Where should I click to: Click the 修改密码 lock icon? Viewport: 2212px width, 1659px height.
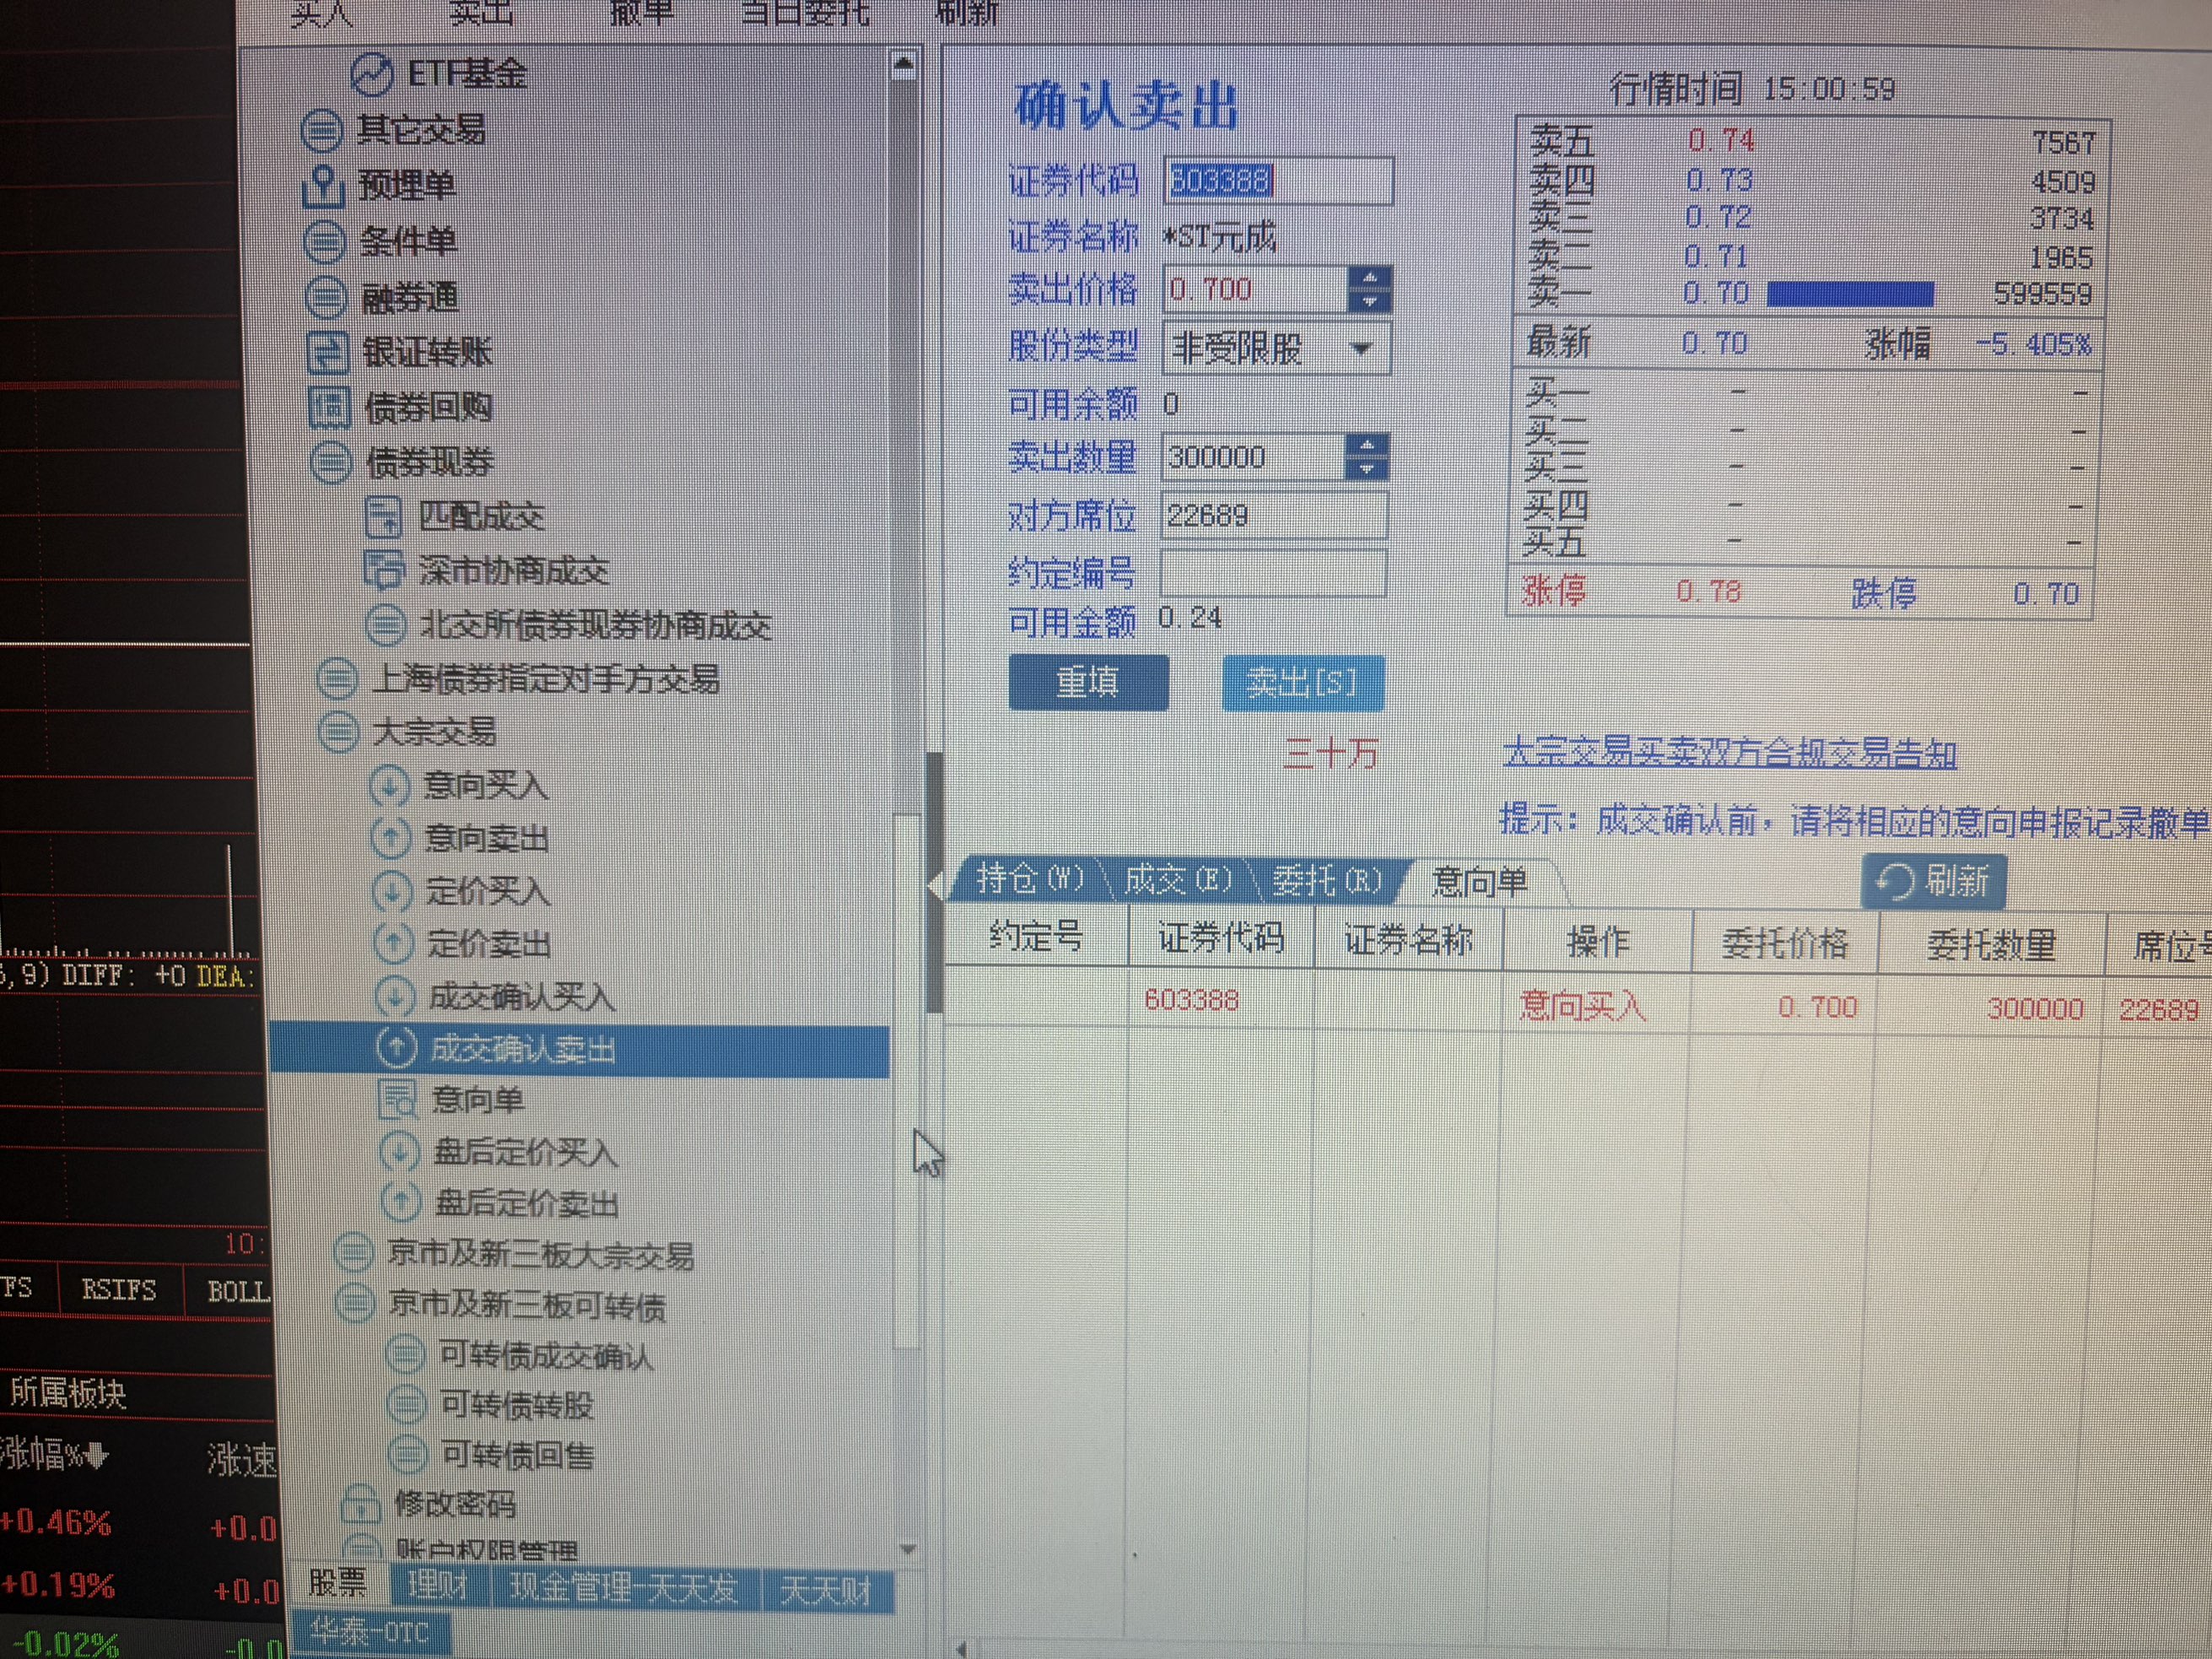click(x=360, y=1503)
